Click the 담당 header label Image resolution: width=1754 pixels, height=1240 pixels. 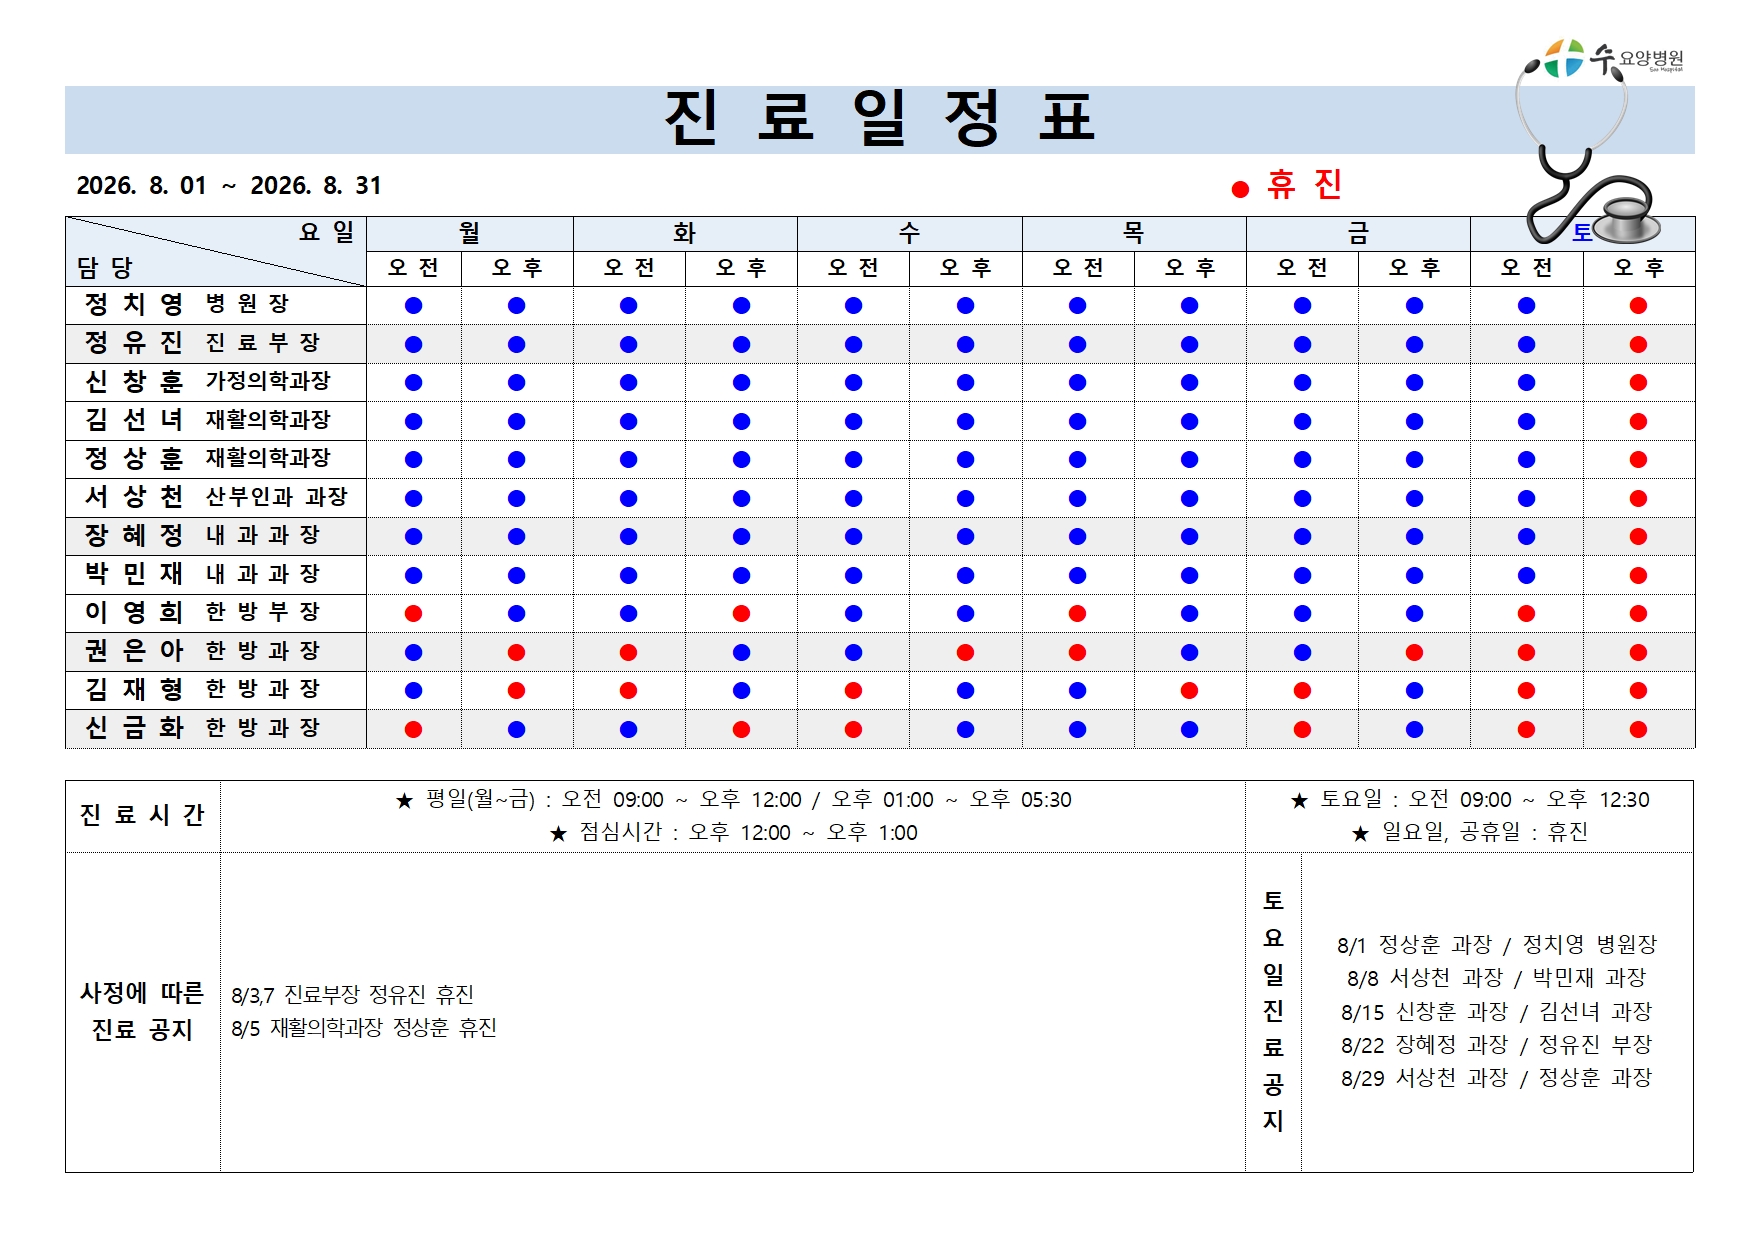click(x=104, y=268)
